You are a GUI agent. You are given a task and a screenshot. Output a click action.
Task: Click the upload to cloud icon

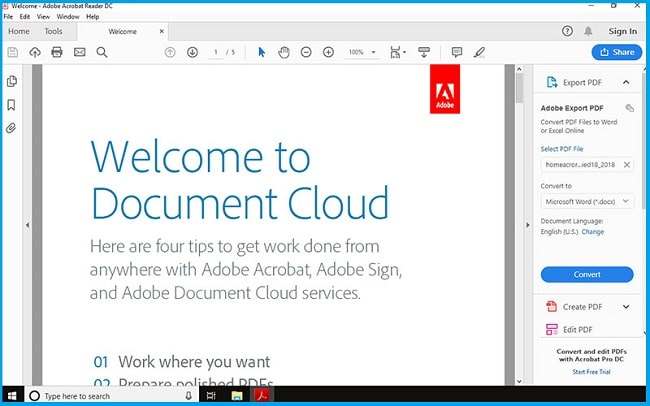coord(35,52)
